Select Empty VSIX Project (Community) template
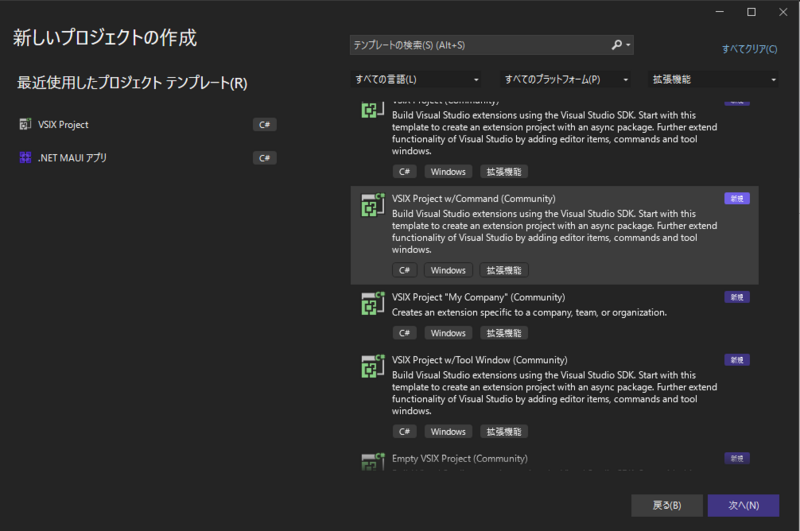 pos(555,459)
